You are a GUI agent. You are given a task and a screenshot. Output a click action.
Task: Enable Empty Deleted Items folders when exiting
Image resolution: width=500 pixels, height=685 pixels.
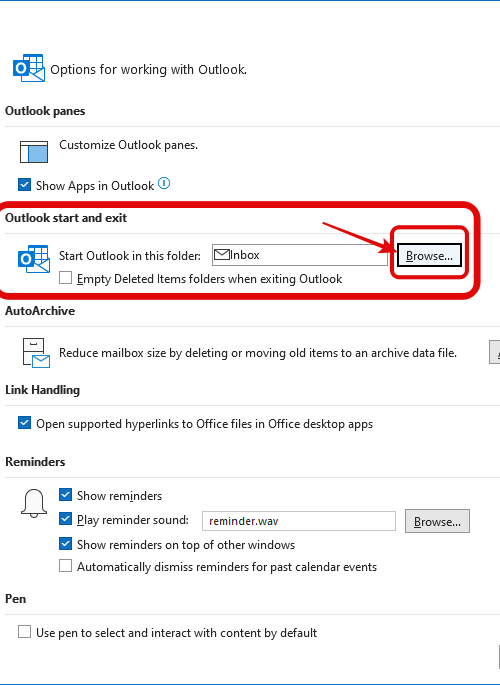point(66,278)
